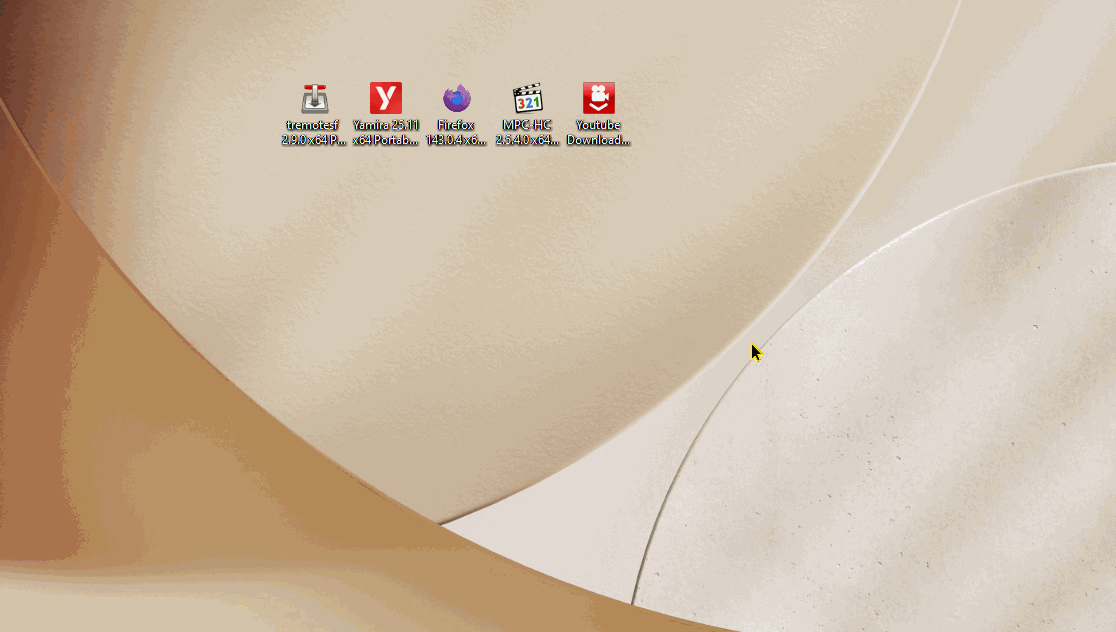Select the tremotesf desktop icon
Screen dimensions: 1116x632
pyautogui.click(x=314, y=98)
